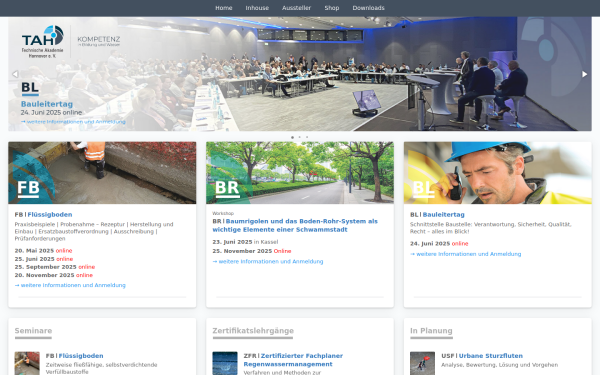Click the BL badge on construction worker image

coord(424,189)
